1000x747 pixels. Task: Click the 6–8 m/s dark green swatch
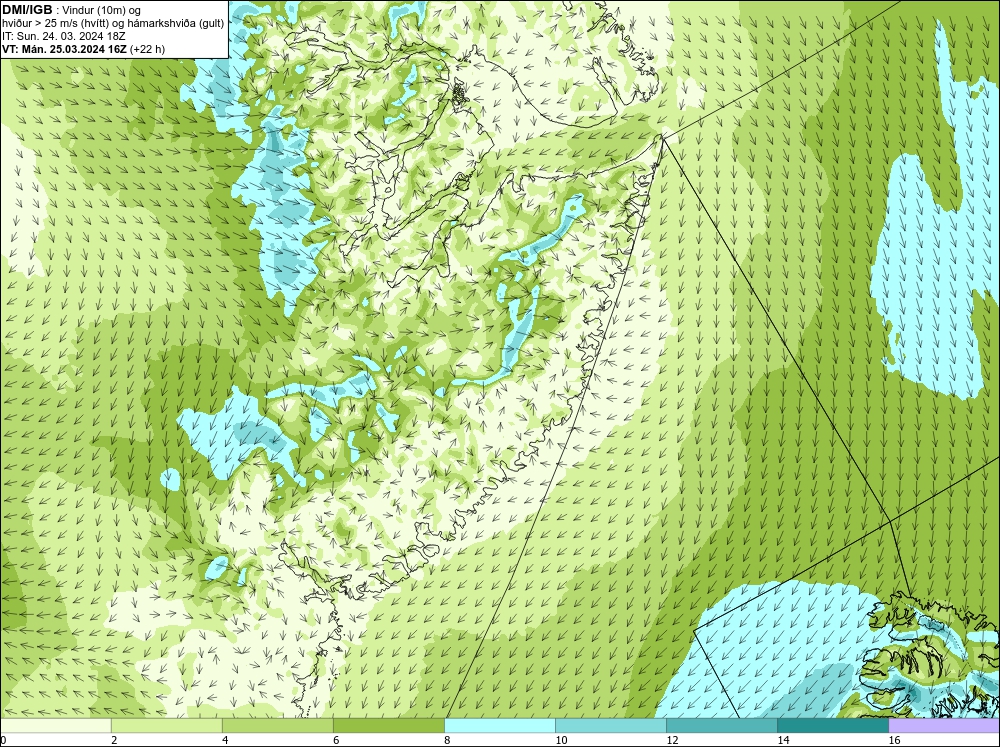tap(388, 725)
